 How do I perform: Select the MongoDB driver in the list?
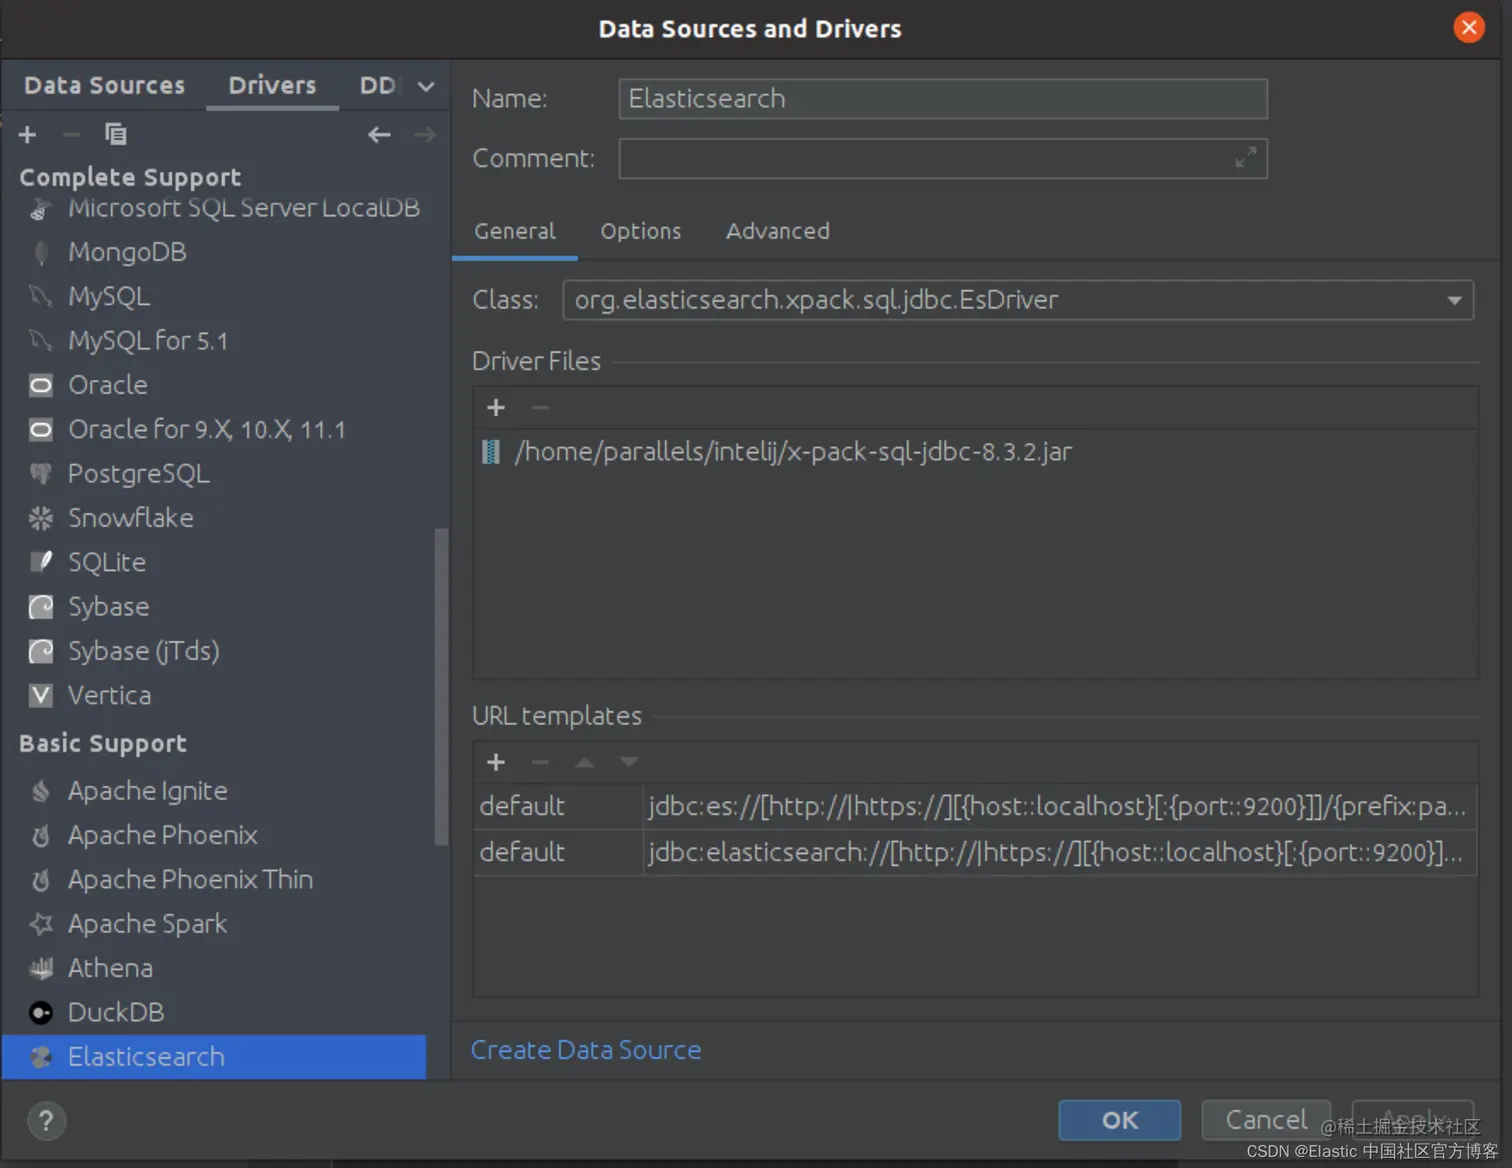(127, 252)
